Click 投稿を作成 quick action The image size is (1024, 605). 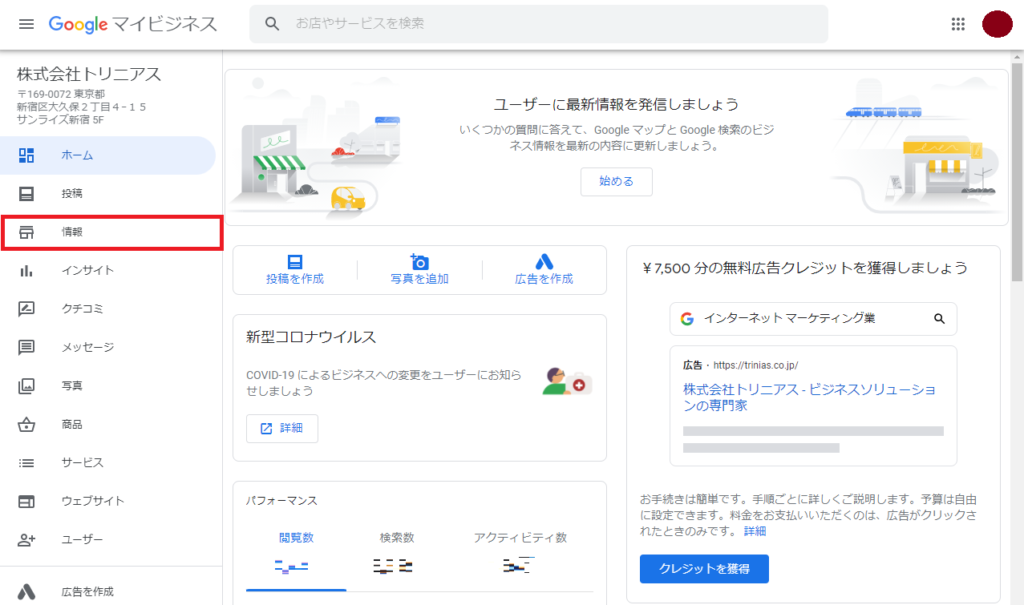click(x=295, y=270)
